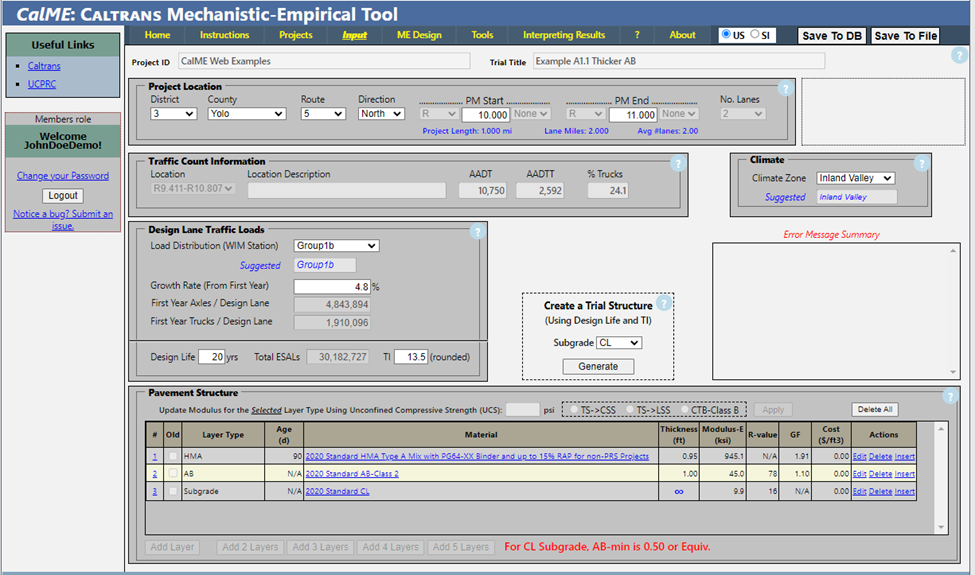
Task: Open the Interpreting Results menu item
Action: [x=563, y=35]
